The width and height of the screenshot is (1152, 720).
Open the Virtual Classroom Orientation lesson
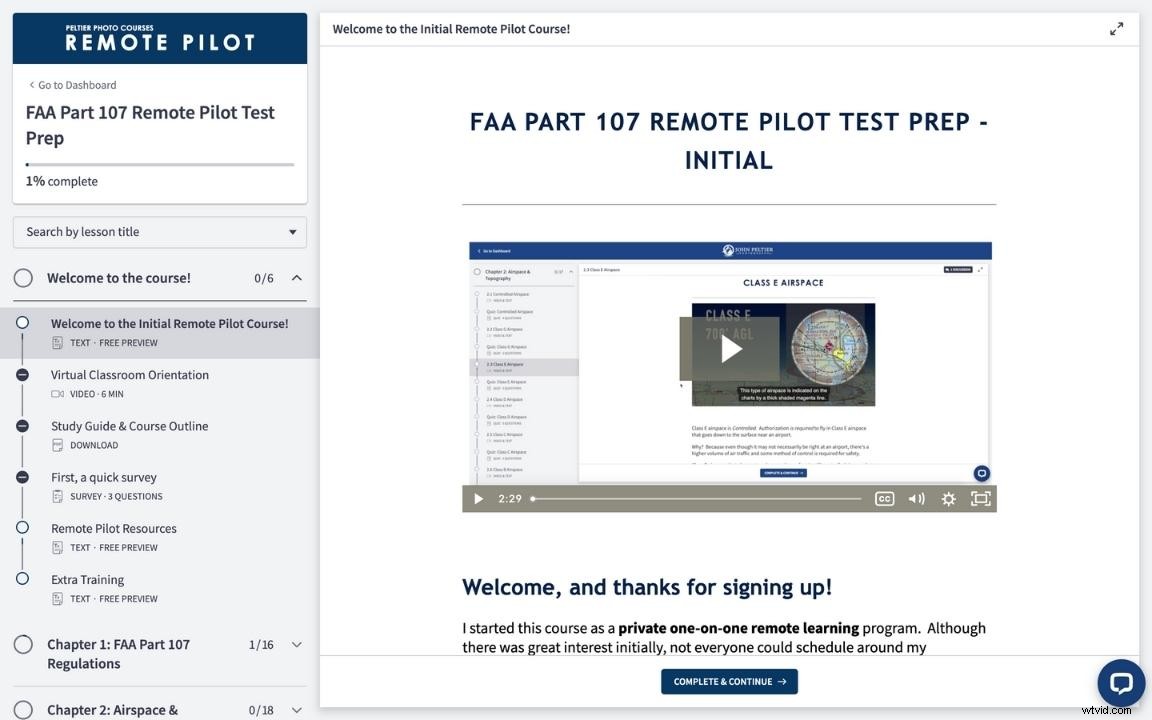[130, 374]
